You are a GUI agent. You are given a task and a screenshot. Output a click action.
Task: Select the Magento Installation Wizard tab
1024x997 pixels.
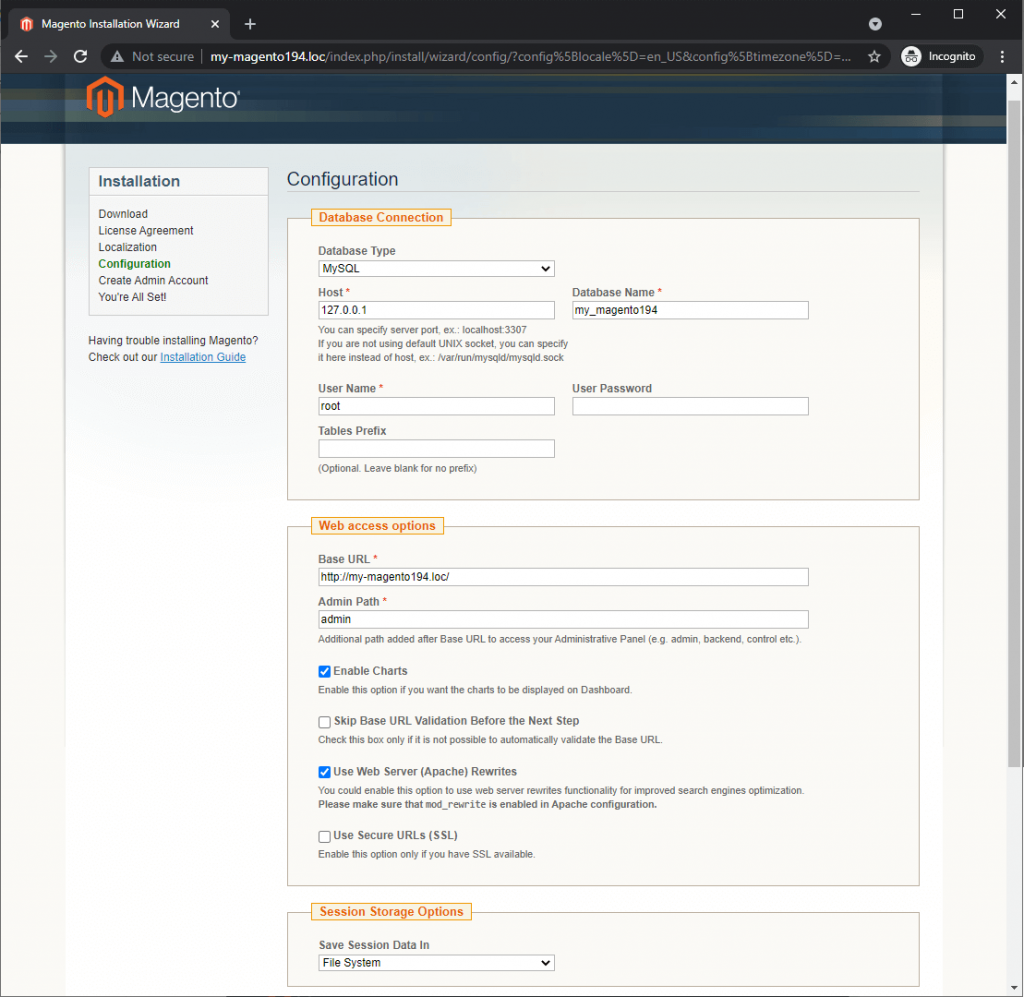[x=110, y=24]
